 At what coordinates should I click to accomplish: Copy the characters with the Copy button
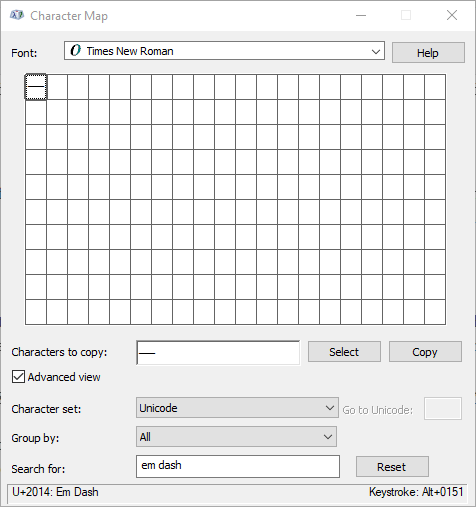[425, 352]
